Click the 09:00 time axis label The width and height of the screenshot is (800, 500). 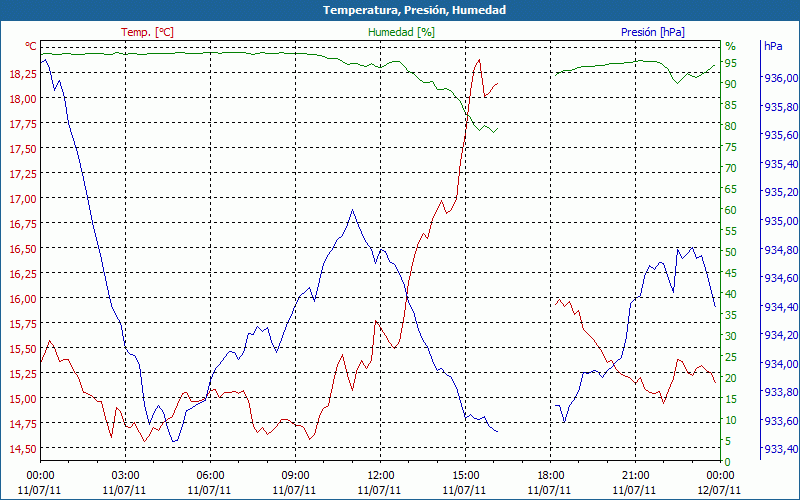(x=295, y=476)
